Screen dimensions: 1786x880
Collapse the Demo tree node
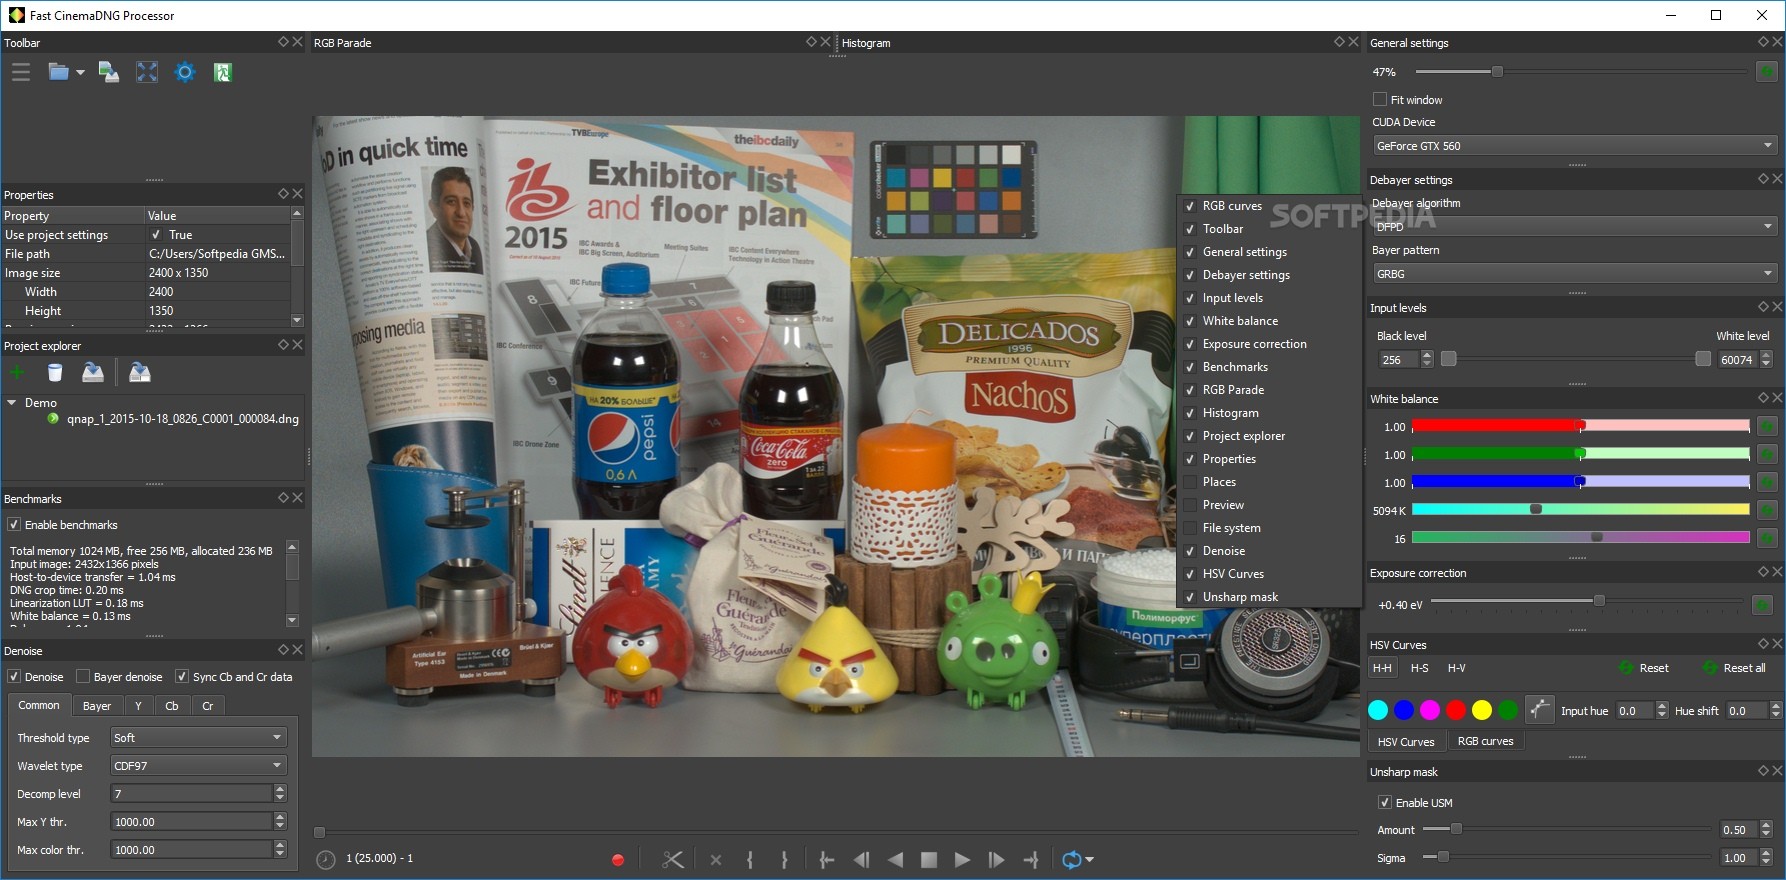(12, 403)
